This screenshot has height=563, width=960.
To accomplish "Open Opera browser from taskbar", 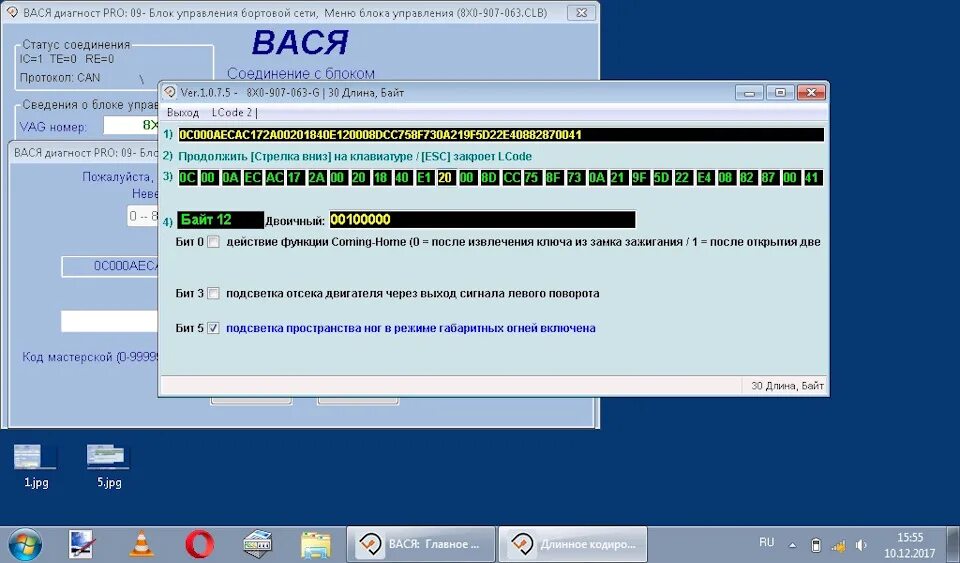I will click(200, 544).
